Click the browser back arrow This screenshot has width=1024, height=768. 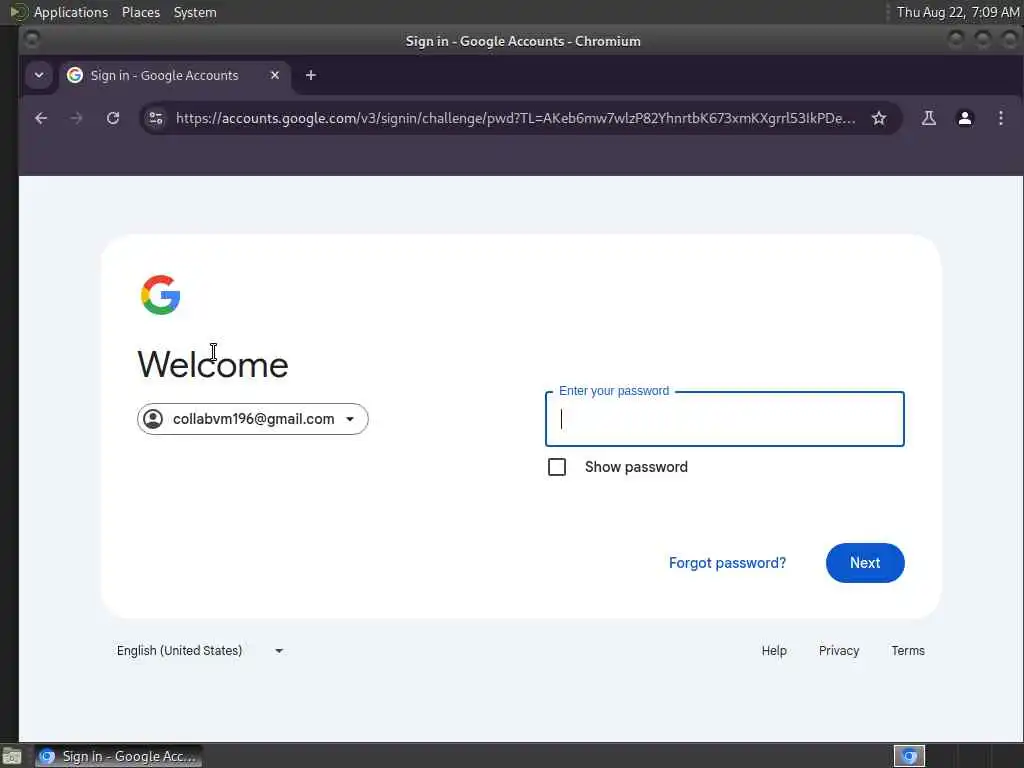[41, 118]
